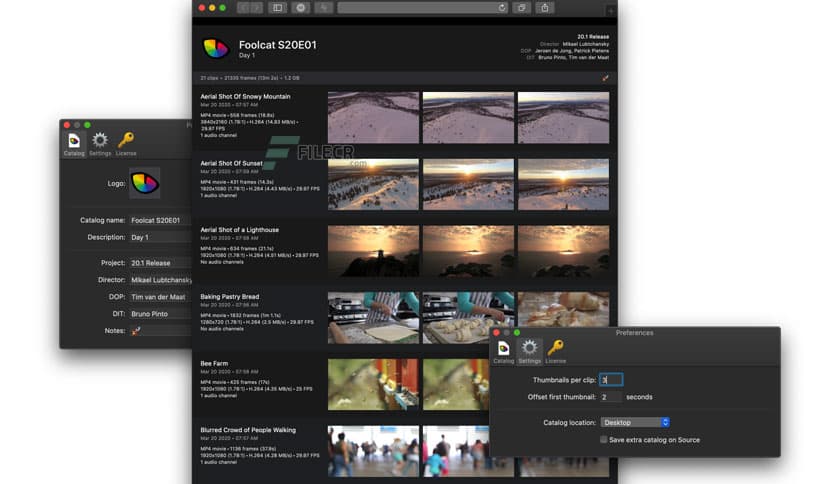
Task: Edit the Offset first thumbnail field
Action: click(x=610, y=397)
